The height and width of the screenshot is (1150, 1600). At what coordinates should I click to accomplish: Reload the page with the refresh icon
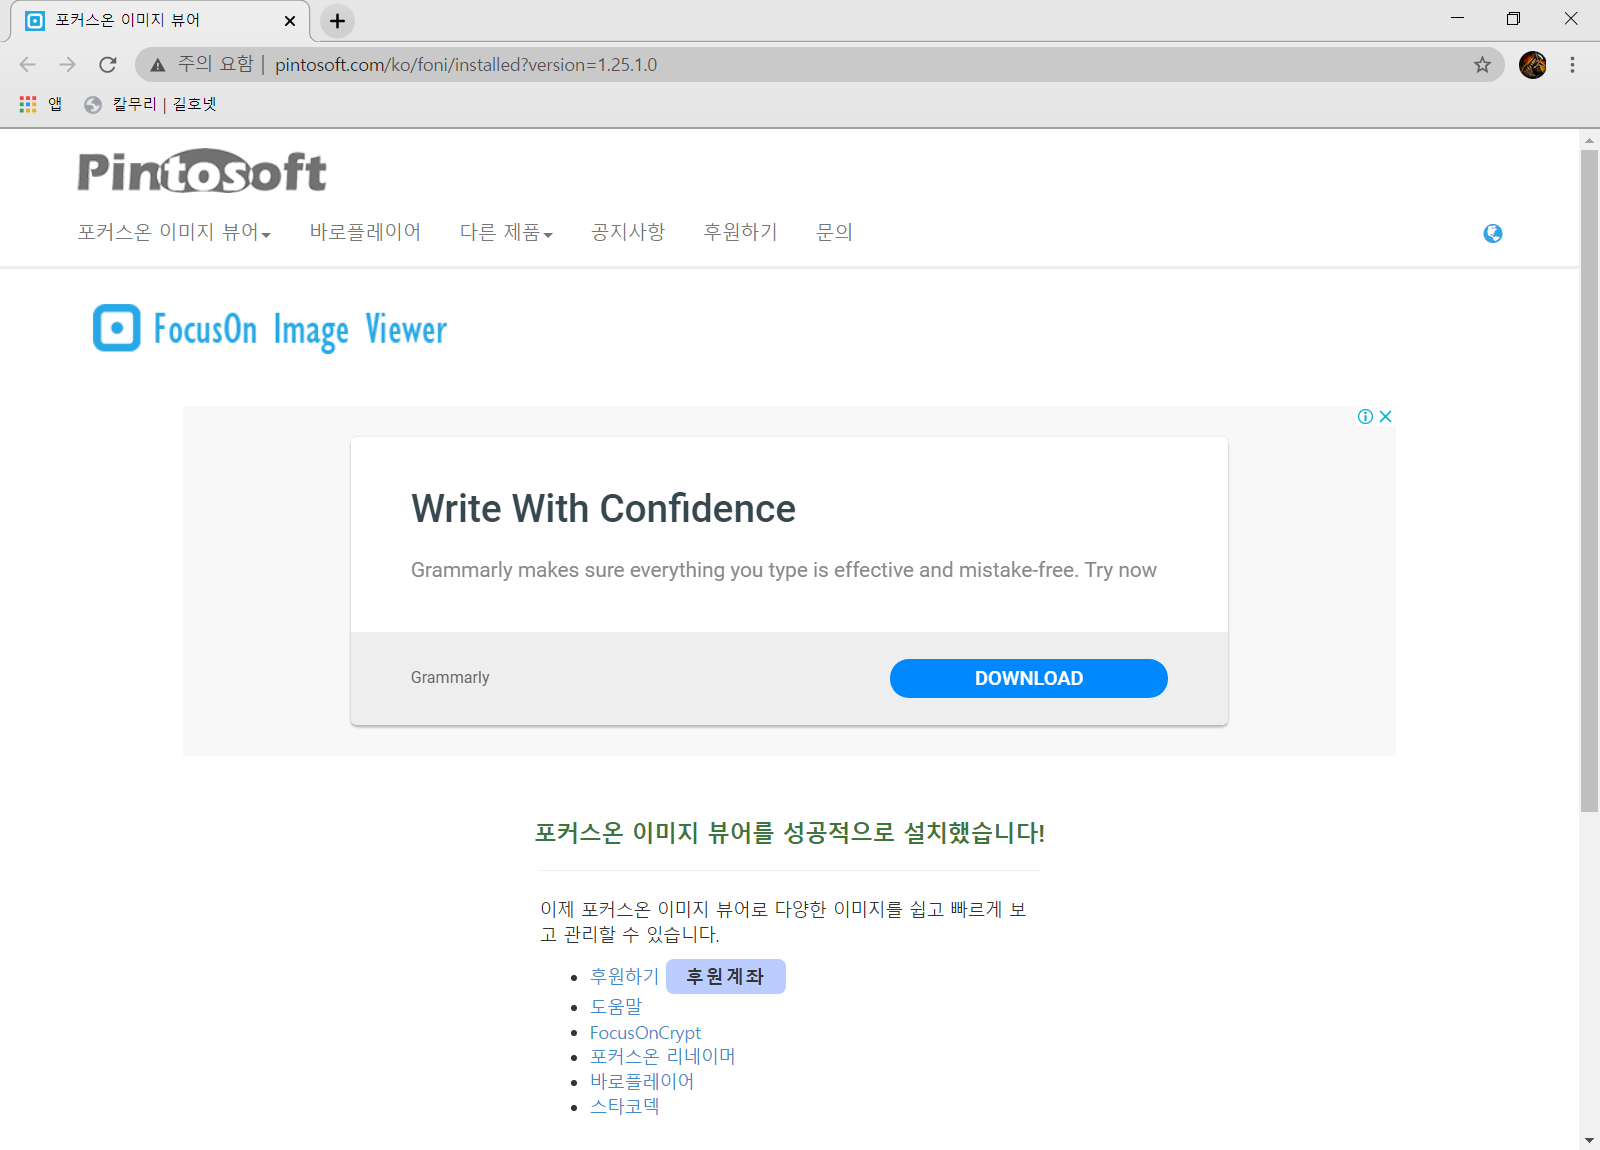tap(108, 65)
